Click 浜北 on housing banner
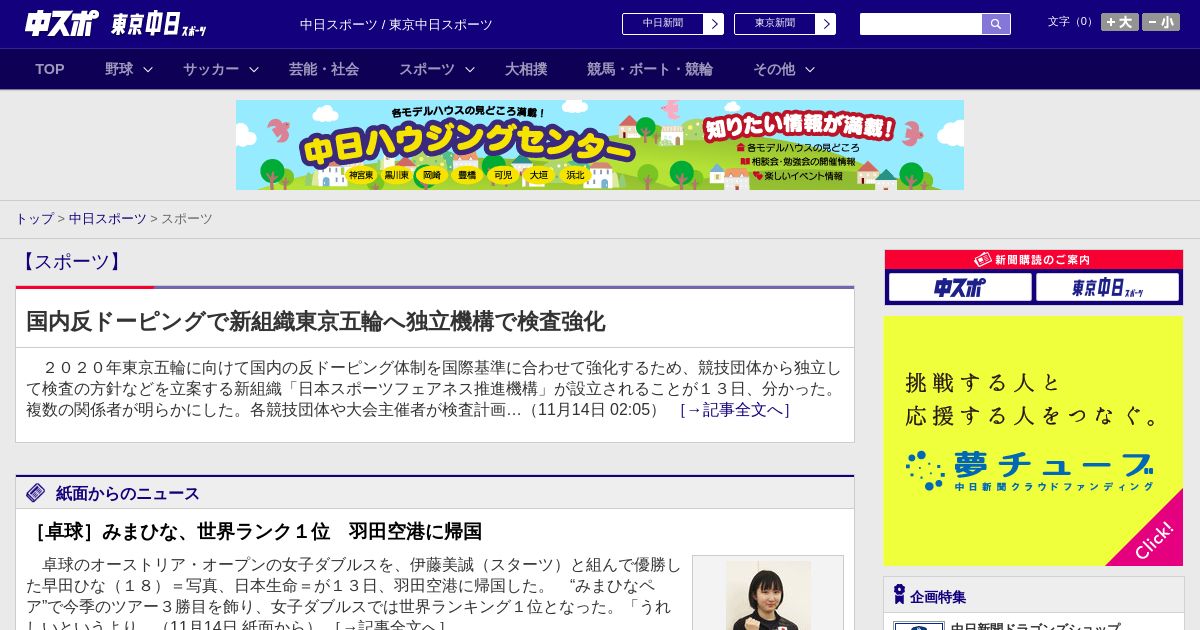1200x630 pixels. pyautogui.click(x=575, y=175)
